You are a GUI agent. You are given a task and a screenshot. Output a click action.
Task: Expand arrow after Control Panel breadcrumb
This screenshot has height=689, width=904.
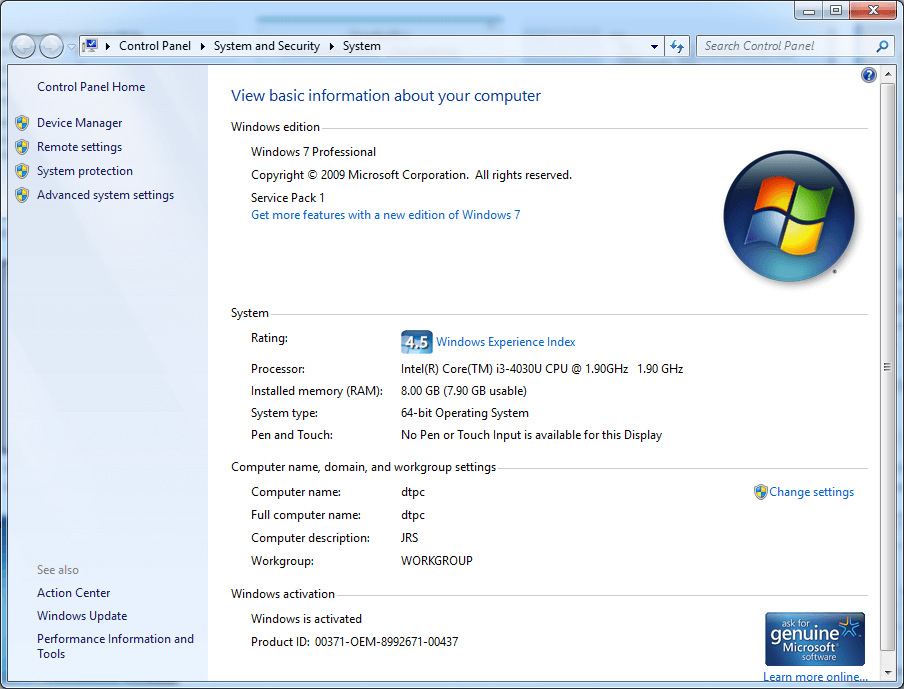coord(202,46)
